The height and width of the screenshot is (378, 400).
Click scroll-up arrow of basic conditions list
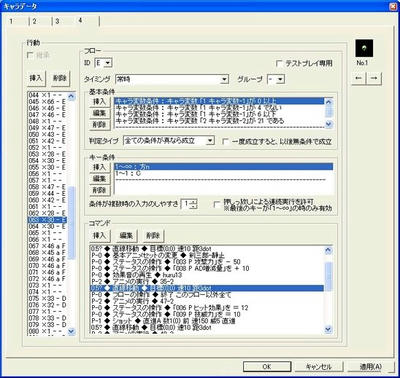[x=329, y=102]
